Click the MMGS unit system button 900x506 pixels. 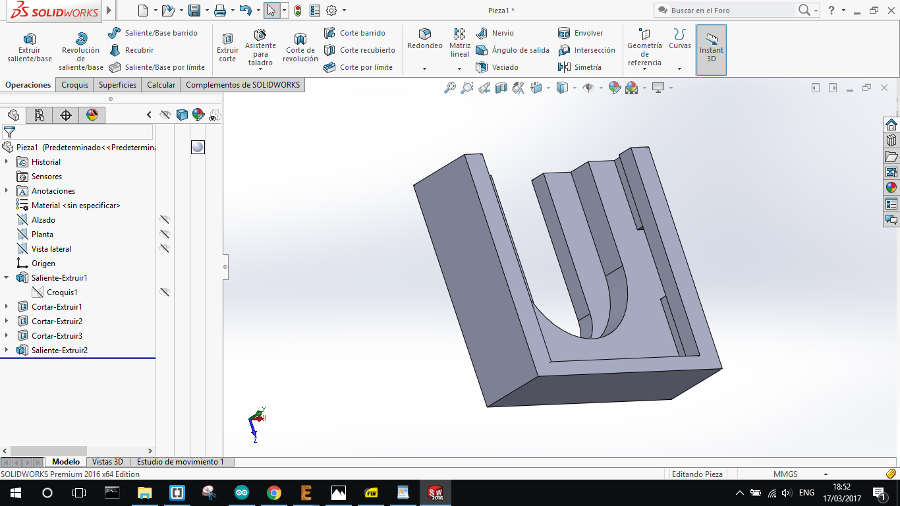(x=785, y=474)
